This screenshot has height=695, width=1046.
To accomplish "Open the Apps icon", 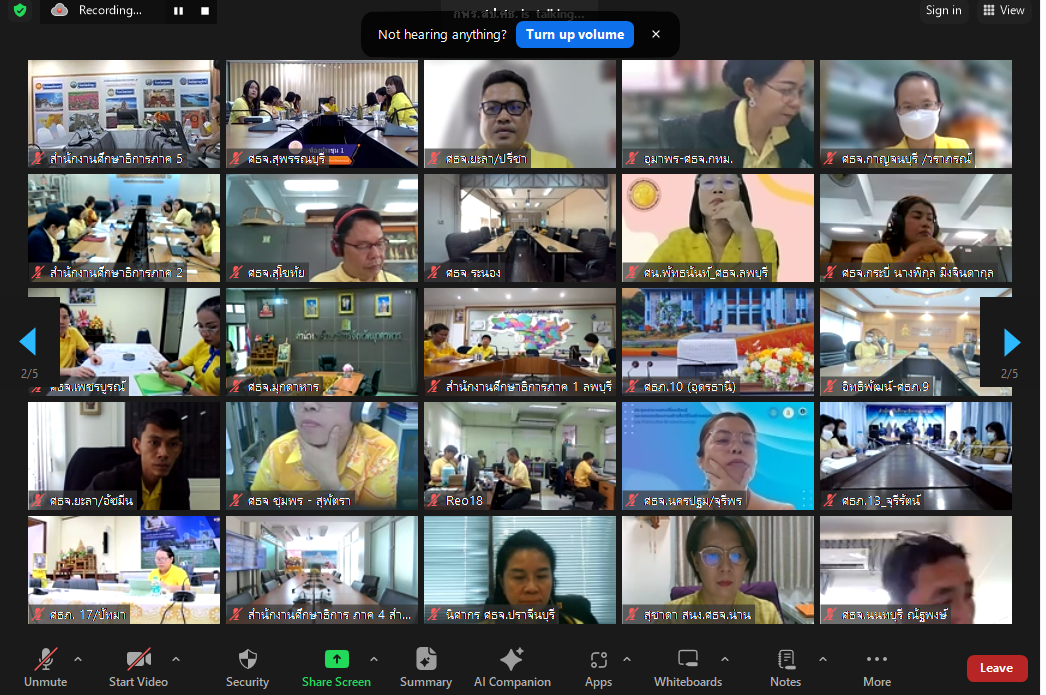I will 598,660.
